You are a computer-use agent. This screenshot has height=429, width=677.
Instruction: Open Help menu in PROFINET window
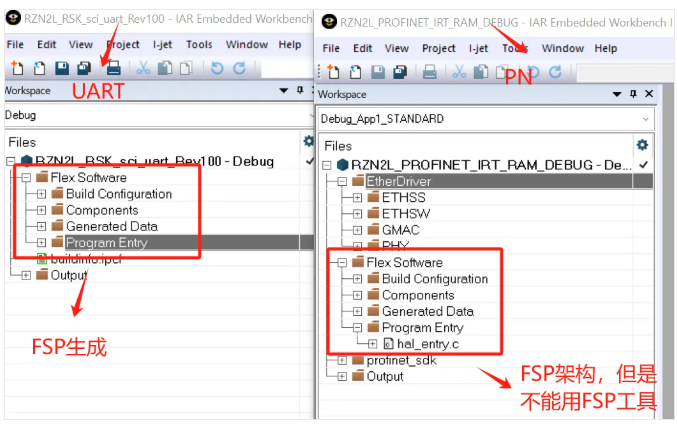coord(605,48)
